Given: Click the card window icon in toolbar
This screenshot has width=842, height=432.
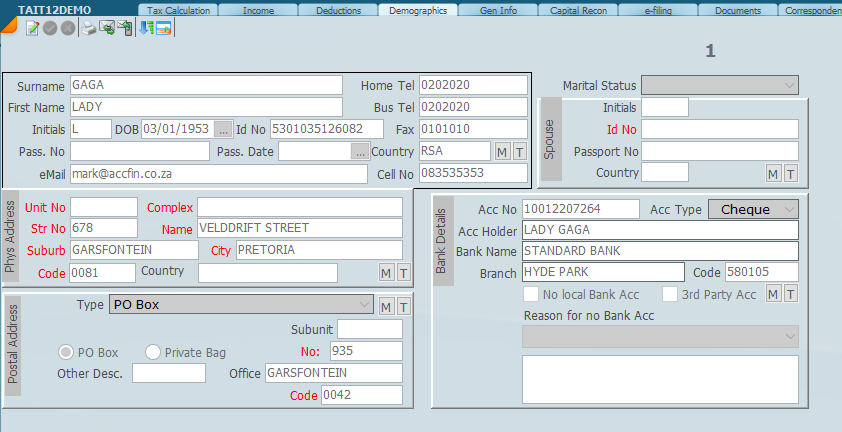Looking at the screenshot, I should 162,28.
